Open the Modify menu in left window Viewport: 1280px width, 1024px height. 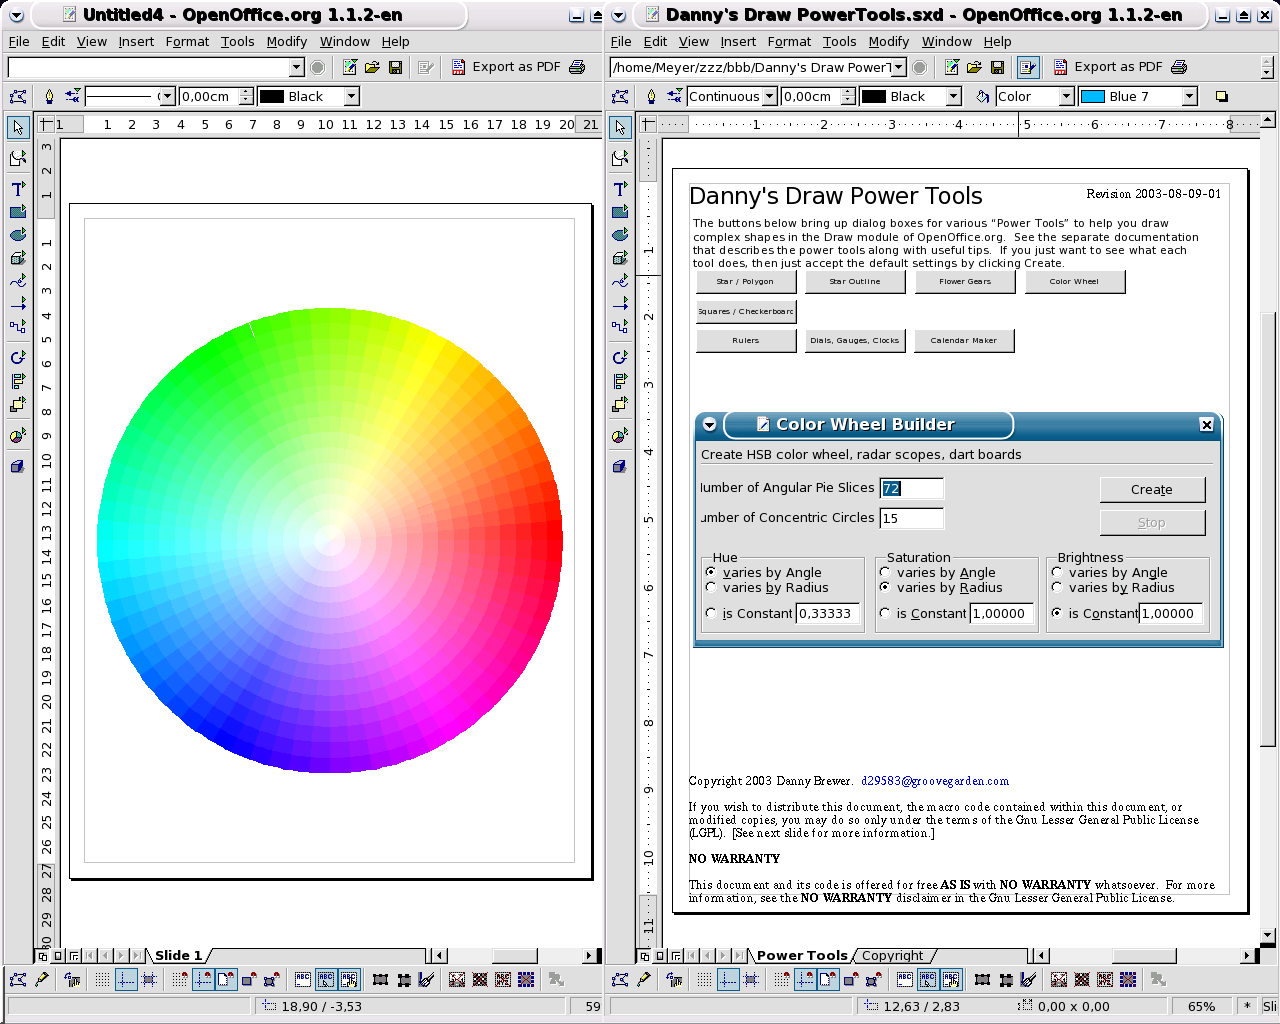tap(286, 42)
